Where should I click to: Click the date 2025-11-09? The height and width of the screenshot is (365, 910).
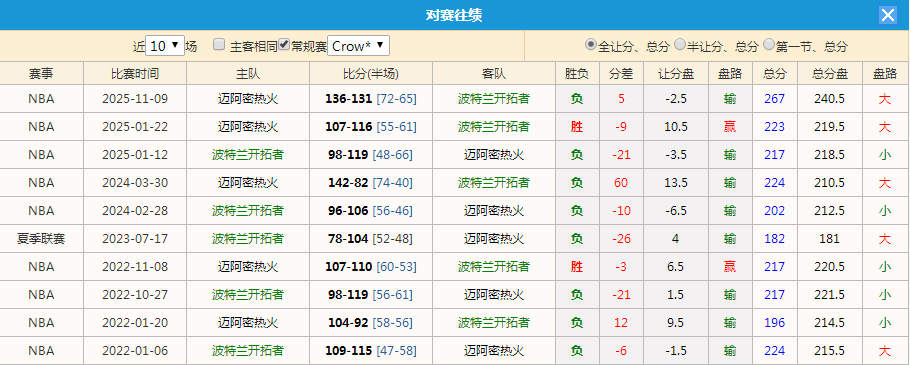[x=135, y=99]
